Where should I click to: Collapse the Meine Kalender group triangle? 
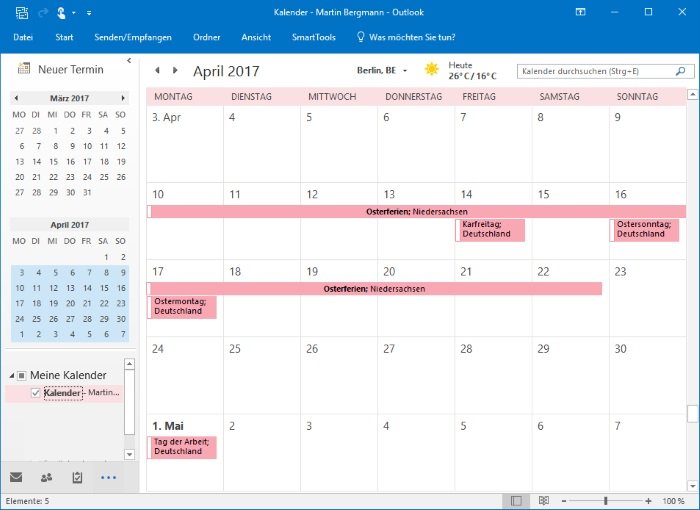tap(12, 376)
